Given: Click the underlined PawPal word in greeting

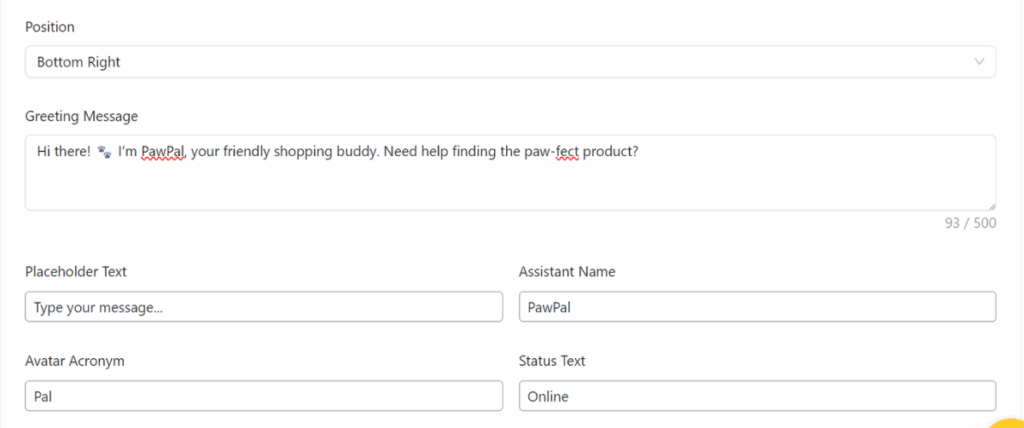Looking at the screenshot, I should (x=164, y=152).
